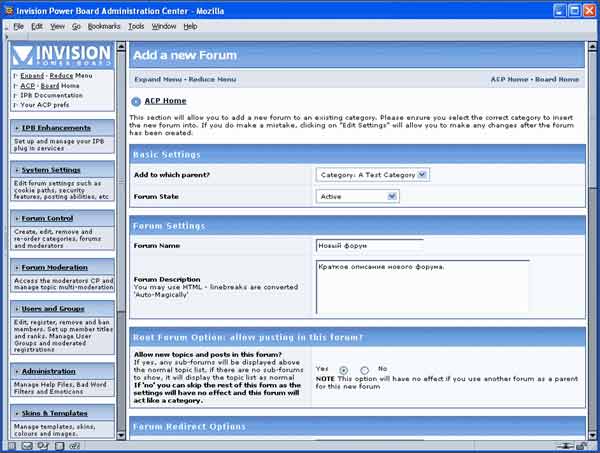Screen dimensions: 600x453
Task: Click Expand Menu in the header bar
Action: 158,79
